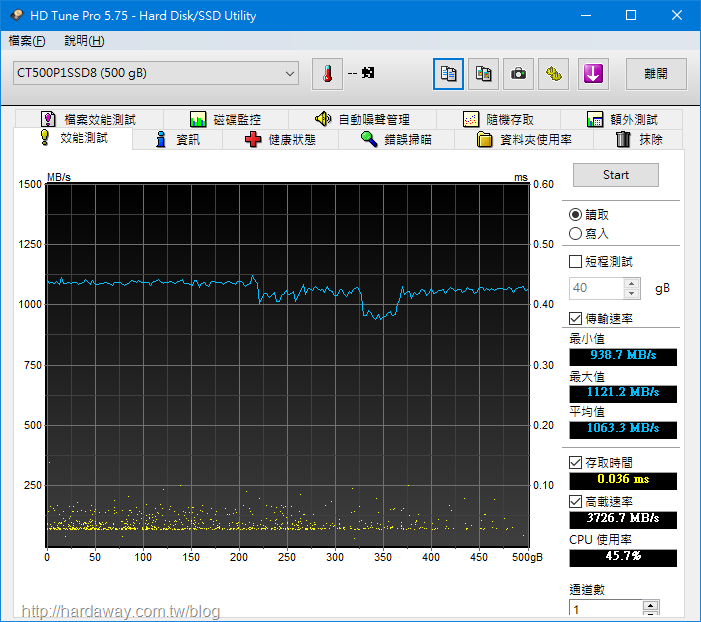Switch to the 抹除 tab
The height and width of the screenshot is (622, 701).
click(x=638, y=140)
